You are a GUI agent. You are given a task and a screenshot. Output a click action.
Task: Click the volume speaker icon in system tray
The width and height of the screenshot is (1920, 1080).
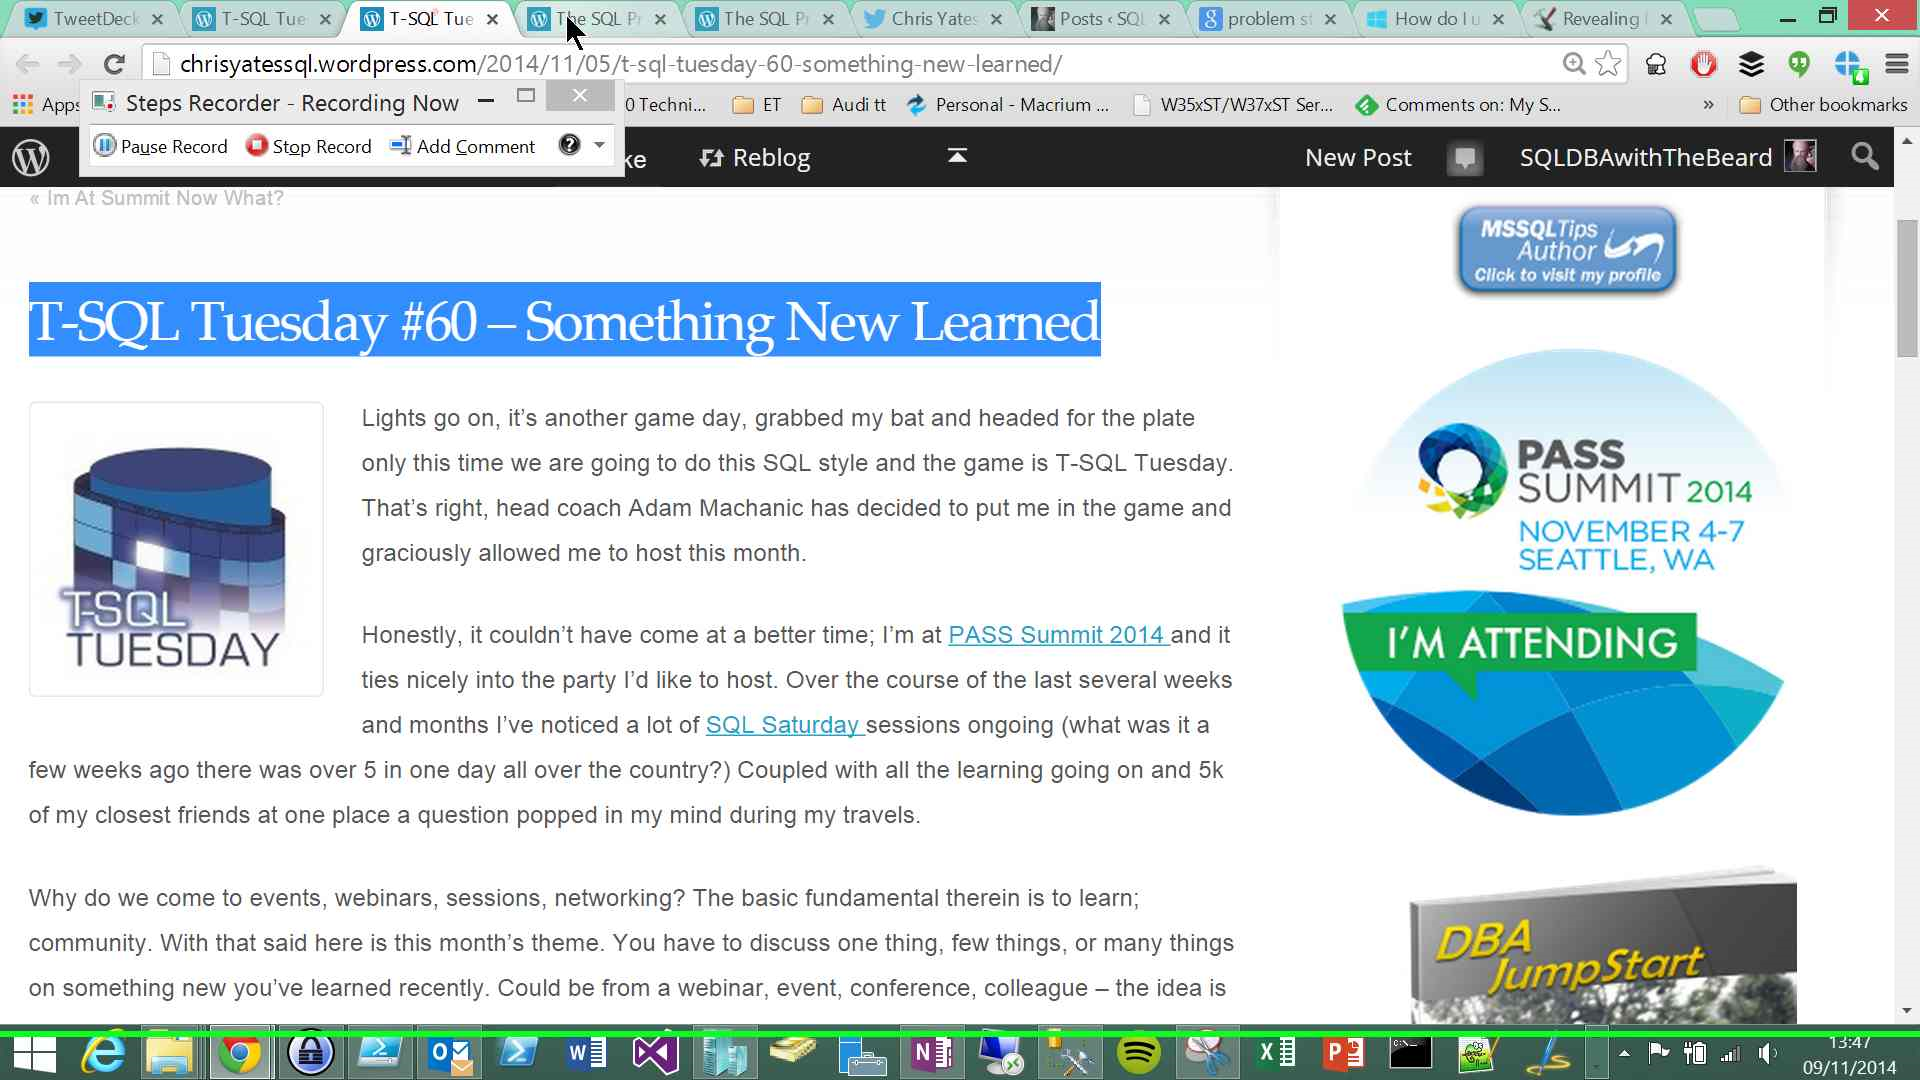(1768, 1053)
